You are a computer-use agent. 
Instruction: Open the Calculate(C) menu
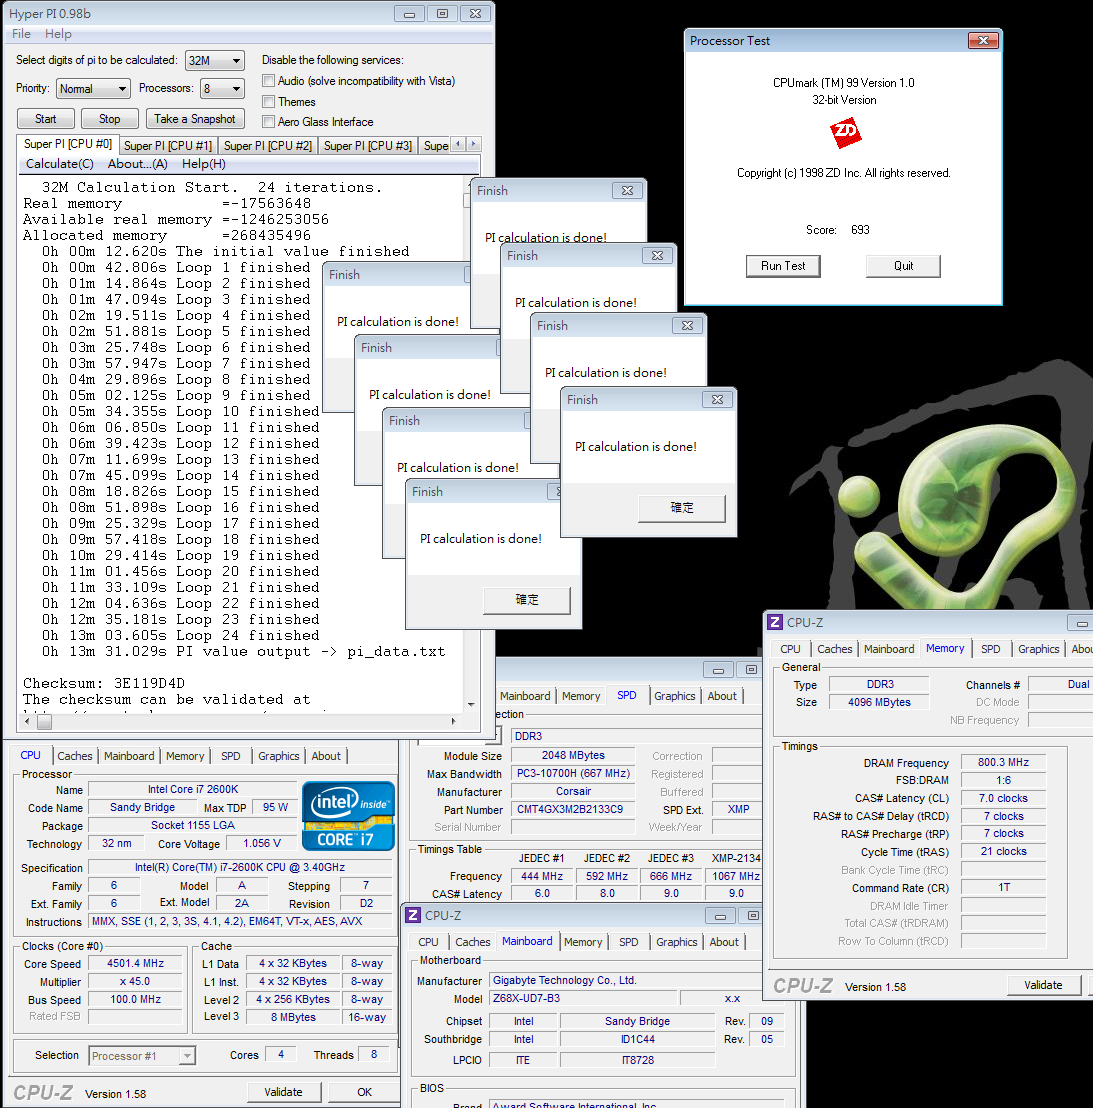click(x=60, y=164)
